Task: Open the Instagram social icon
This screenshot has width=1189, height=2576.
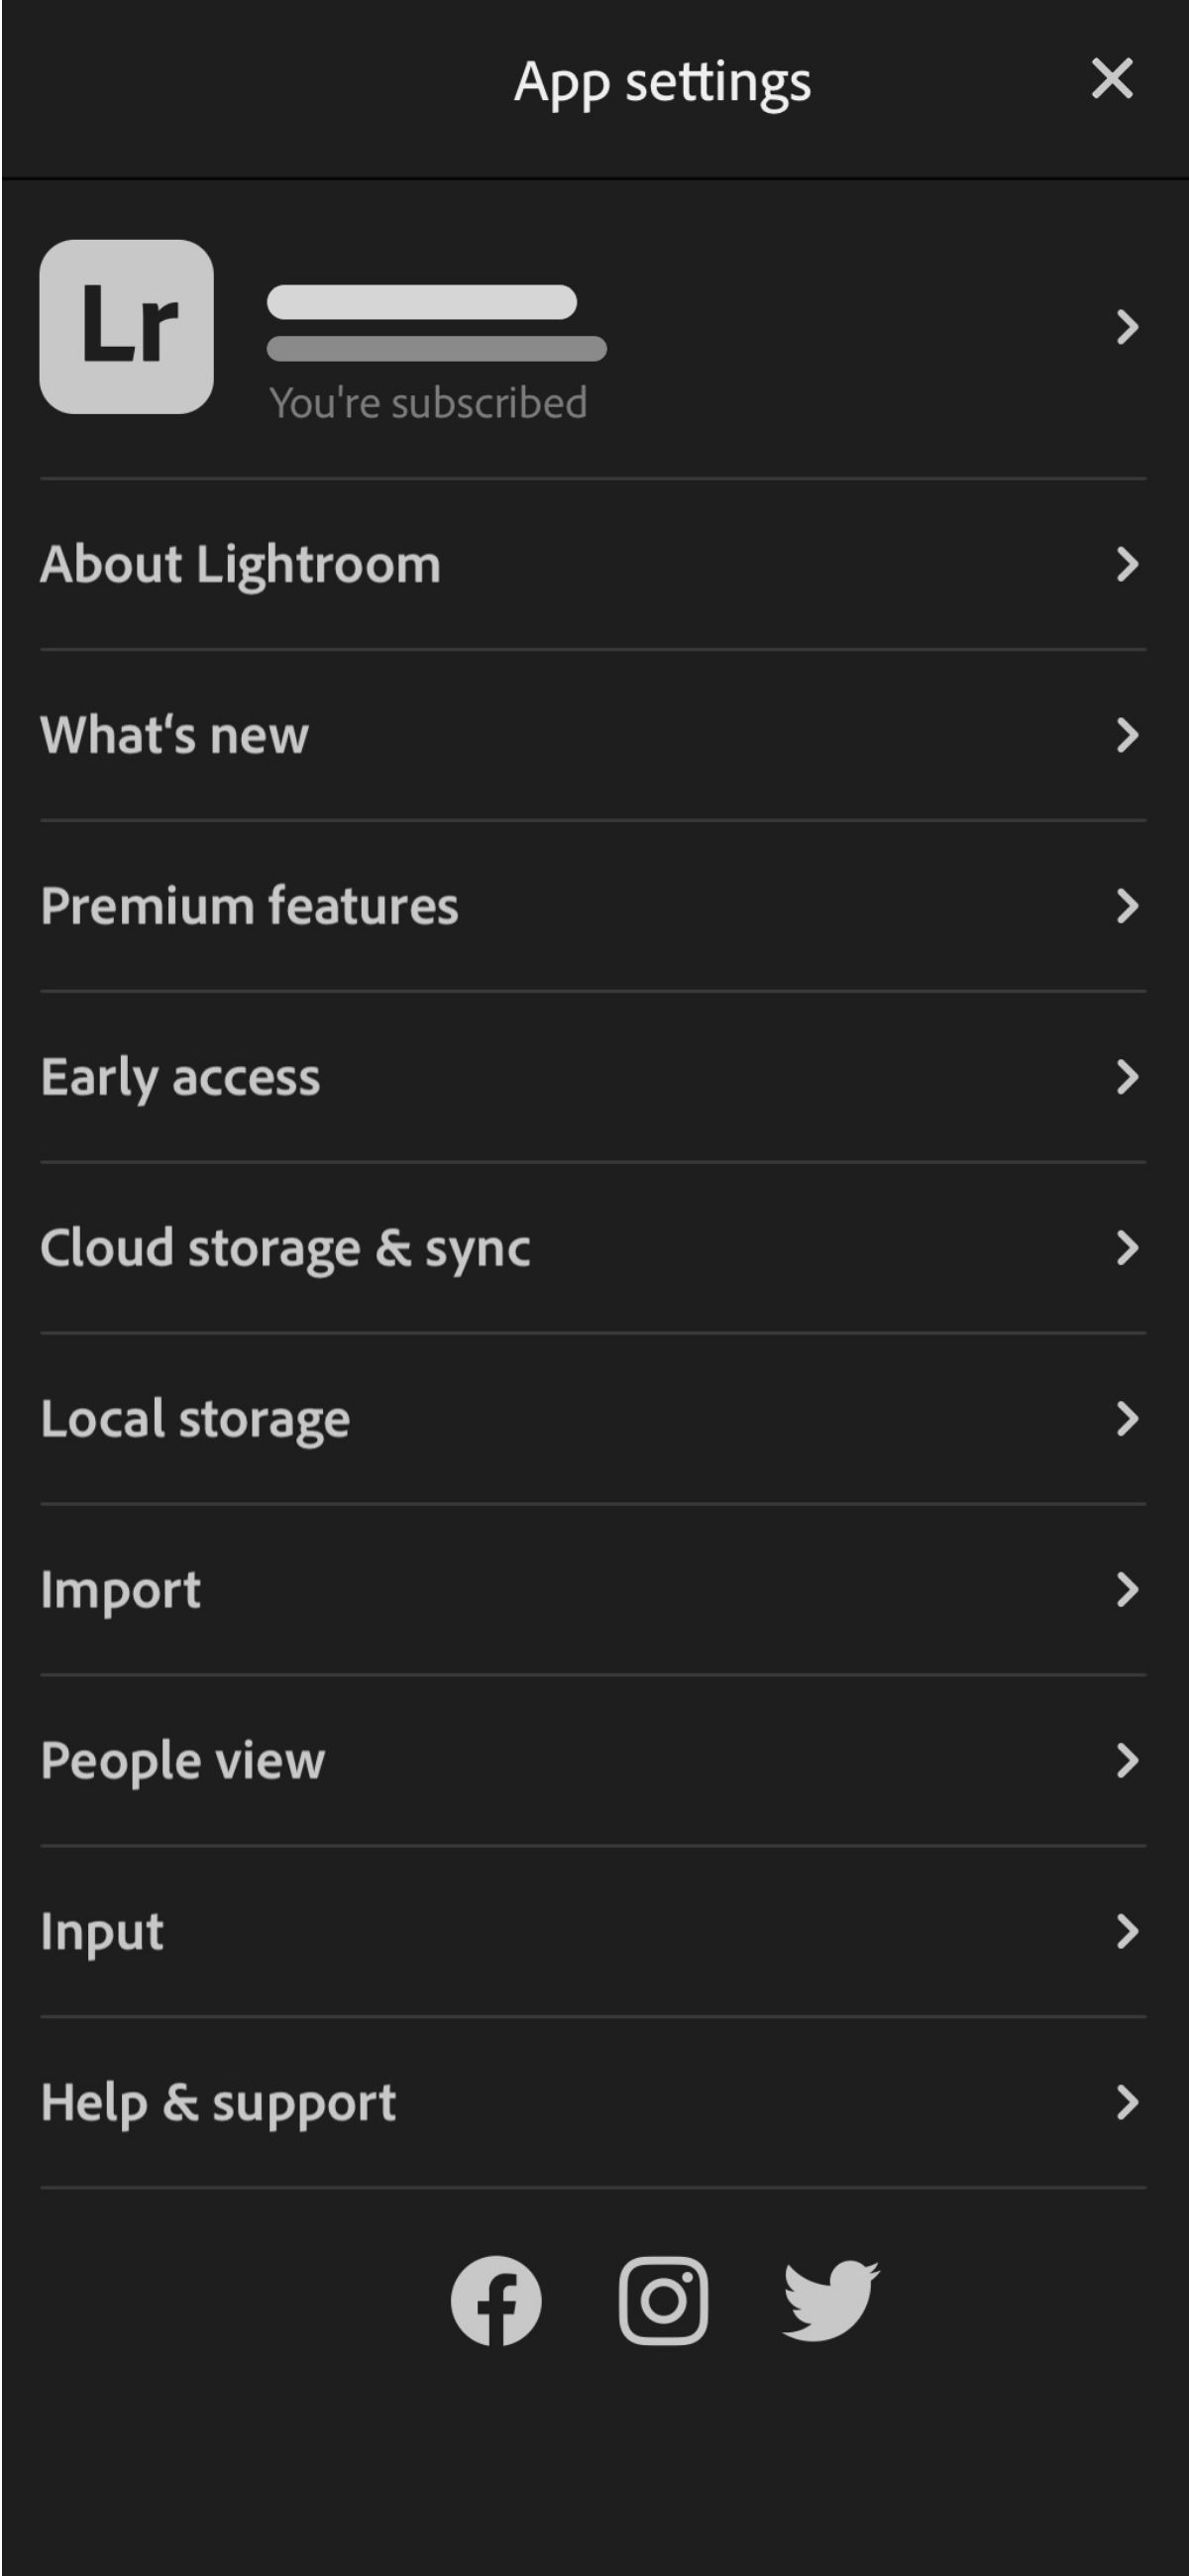Action: (x=663, y=2300)
